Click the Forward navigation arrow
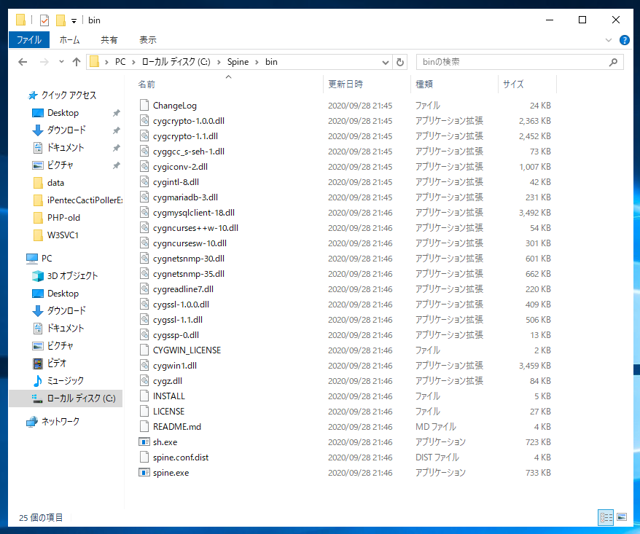The image size is (640, 534). pyautogui.click(x=44, y=62)
